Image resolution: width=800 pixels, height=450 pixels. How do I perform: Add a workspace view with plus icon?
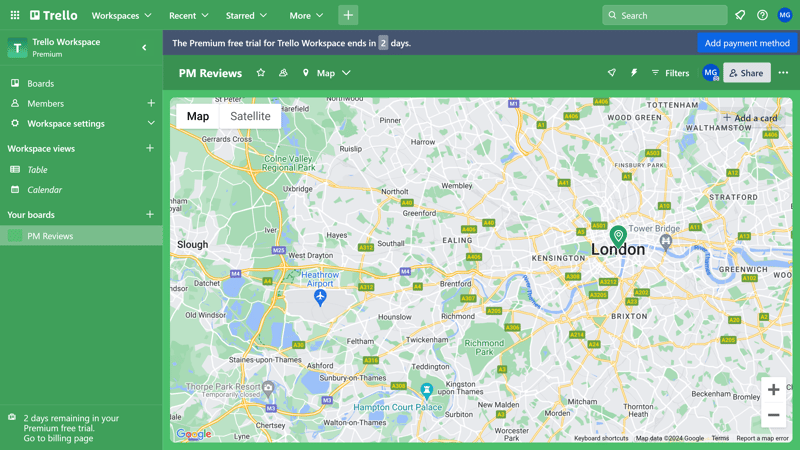click(150, 148)
